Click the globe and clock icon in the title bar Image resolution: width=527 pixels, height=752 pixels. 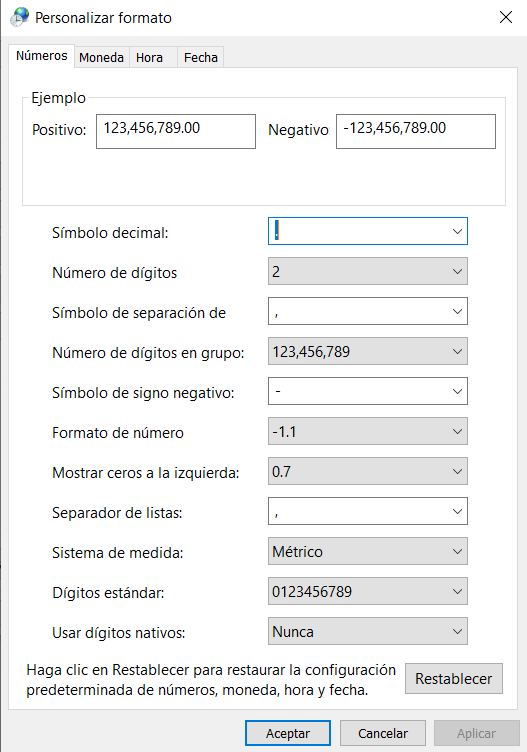pos(19,17)
